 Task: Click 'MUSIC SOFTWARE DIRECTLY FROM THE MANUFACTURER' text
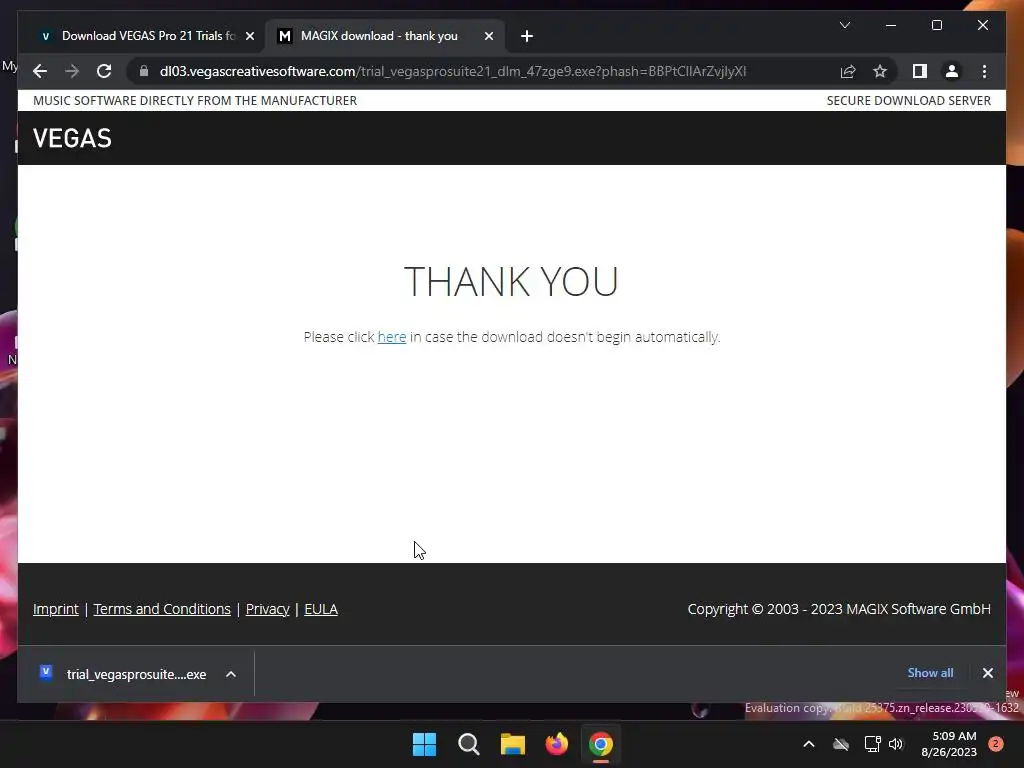click(x=195, y=101)
